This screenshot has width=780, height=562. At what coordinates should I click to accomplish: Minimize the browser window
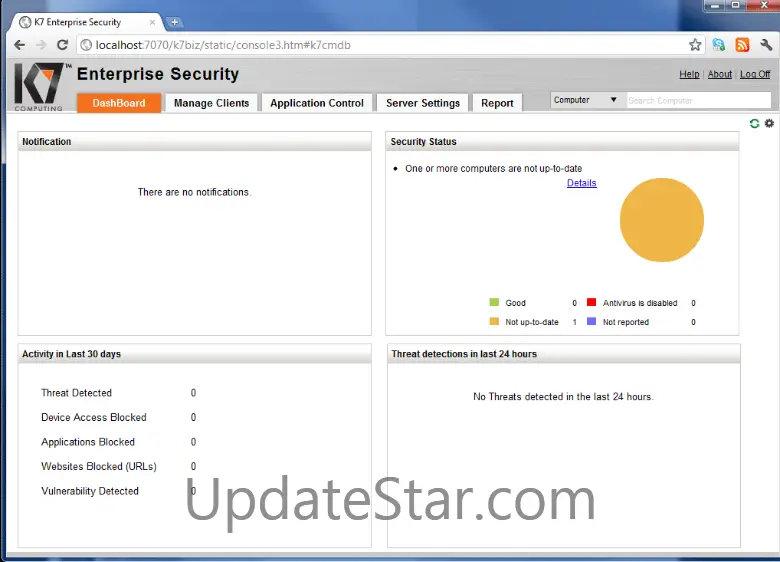(x=715, y=5)
